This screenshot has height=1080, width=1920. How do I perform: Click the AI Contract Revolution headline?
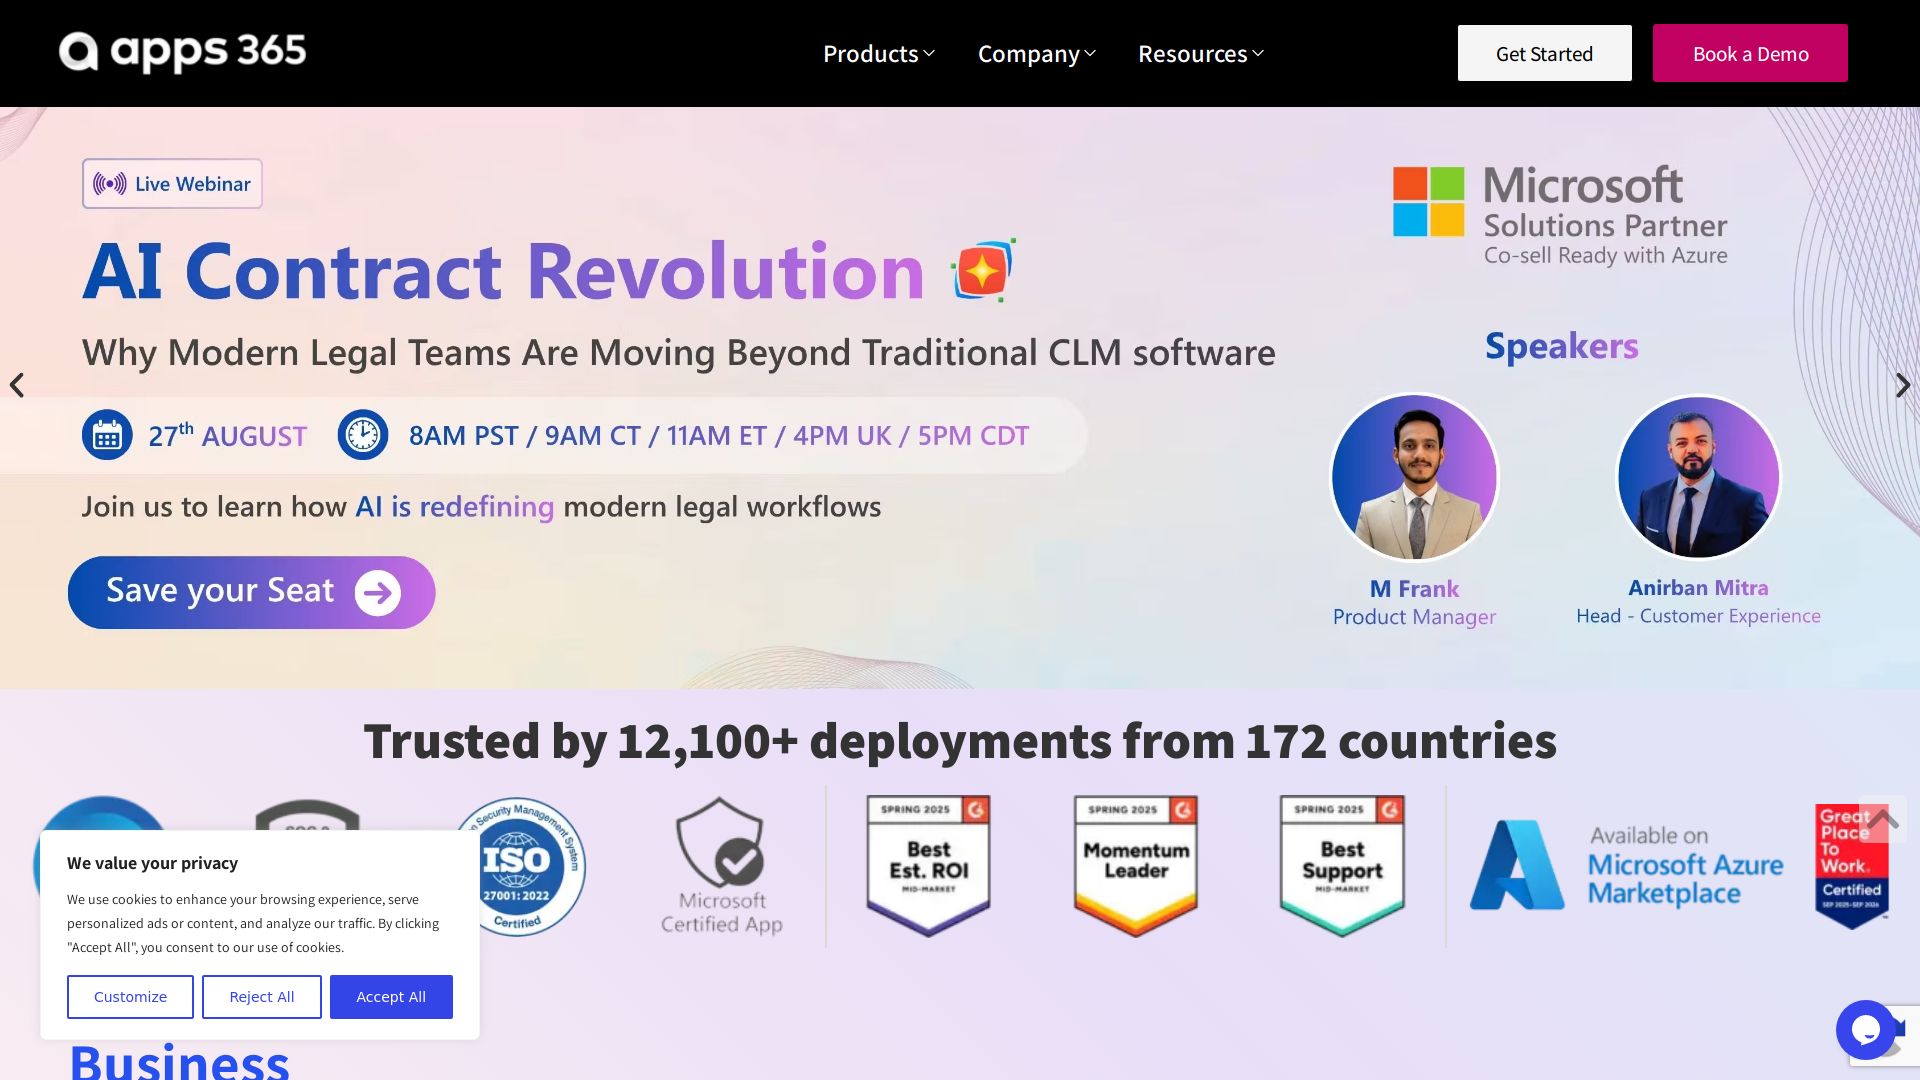point(504,270)
